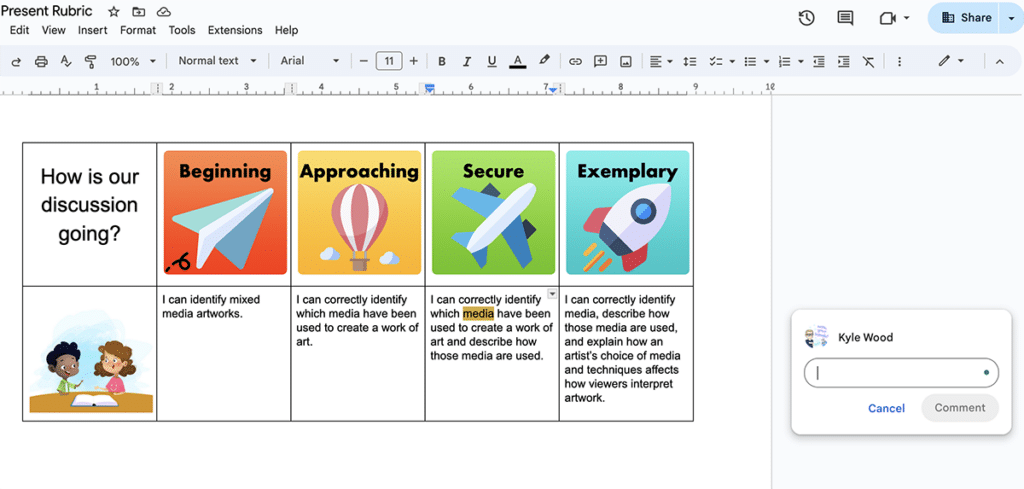The width and height of the screenshot is (1024, 489).
Task: Increase font size with the plus button
Action: pyautogui.click(x=413, y=61)
